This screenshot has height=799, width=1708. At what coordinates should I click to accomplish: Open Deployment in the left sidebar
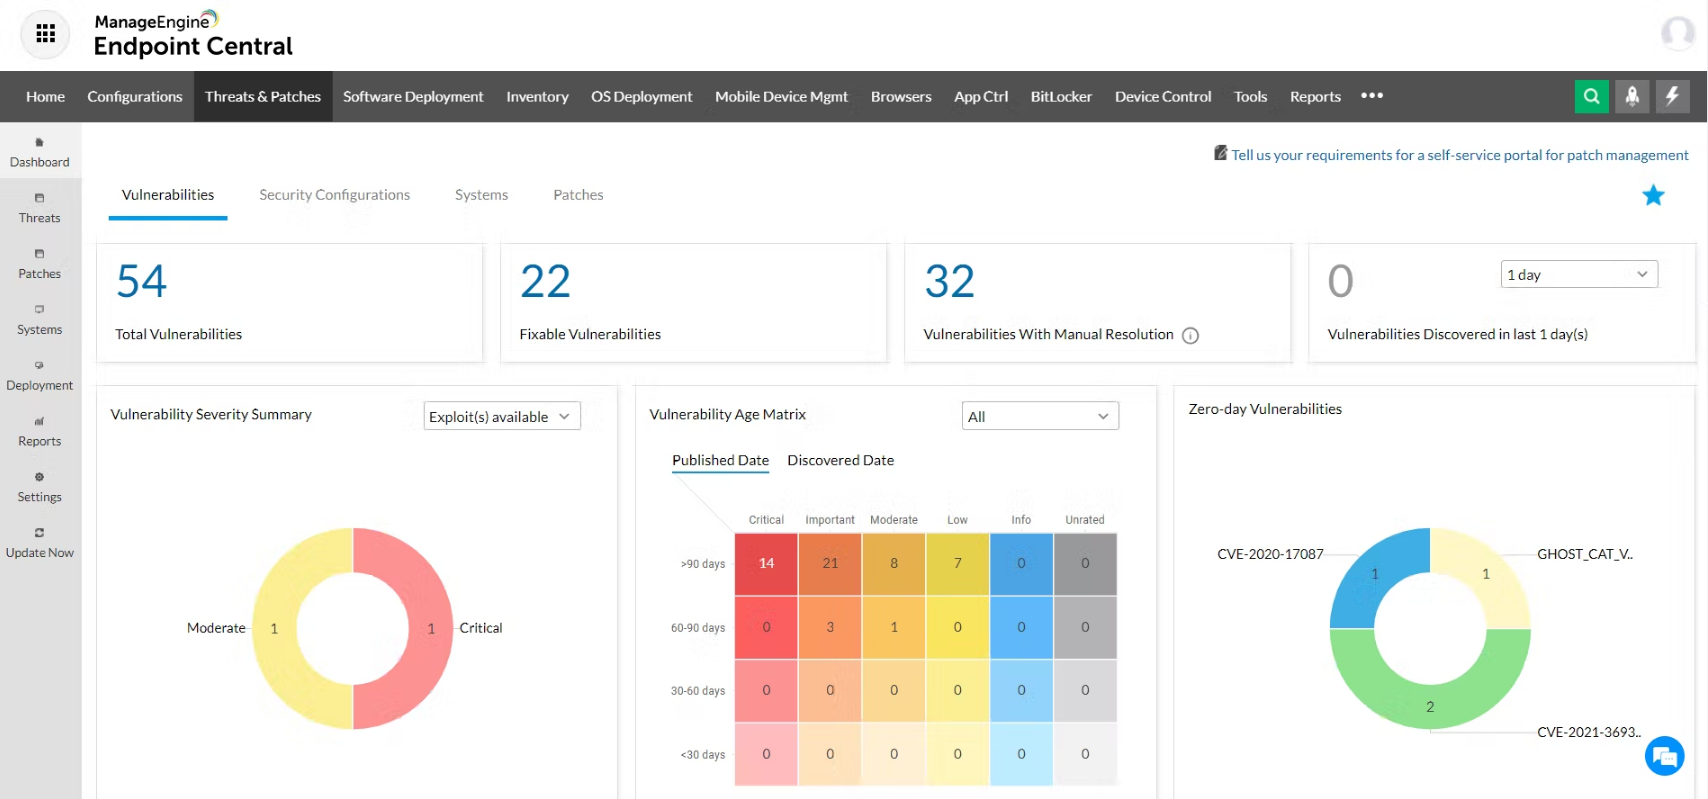pos(40,376)
